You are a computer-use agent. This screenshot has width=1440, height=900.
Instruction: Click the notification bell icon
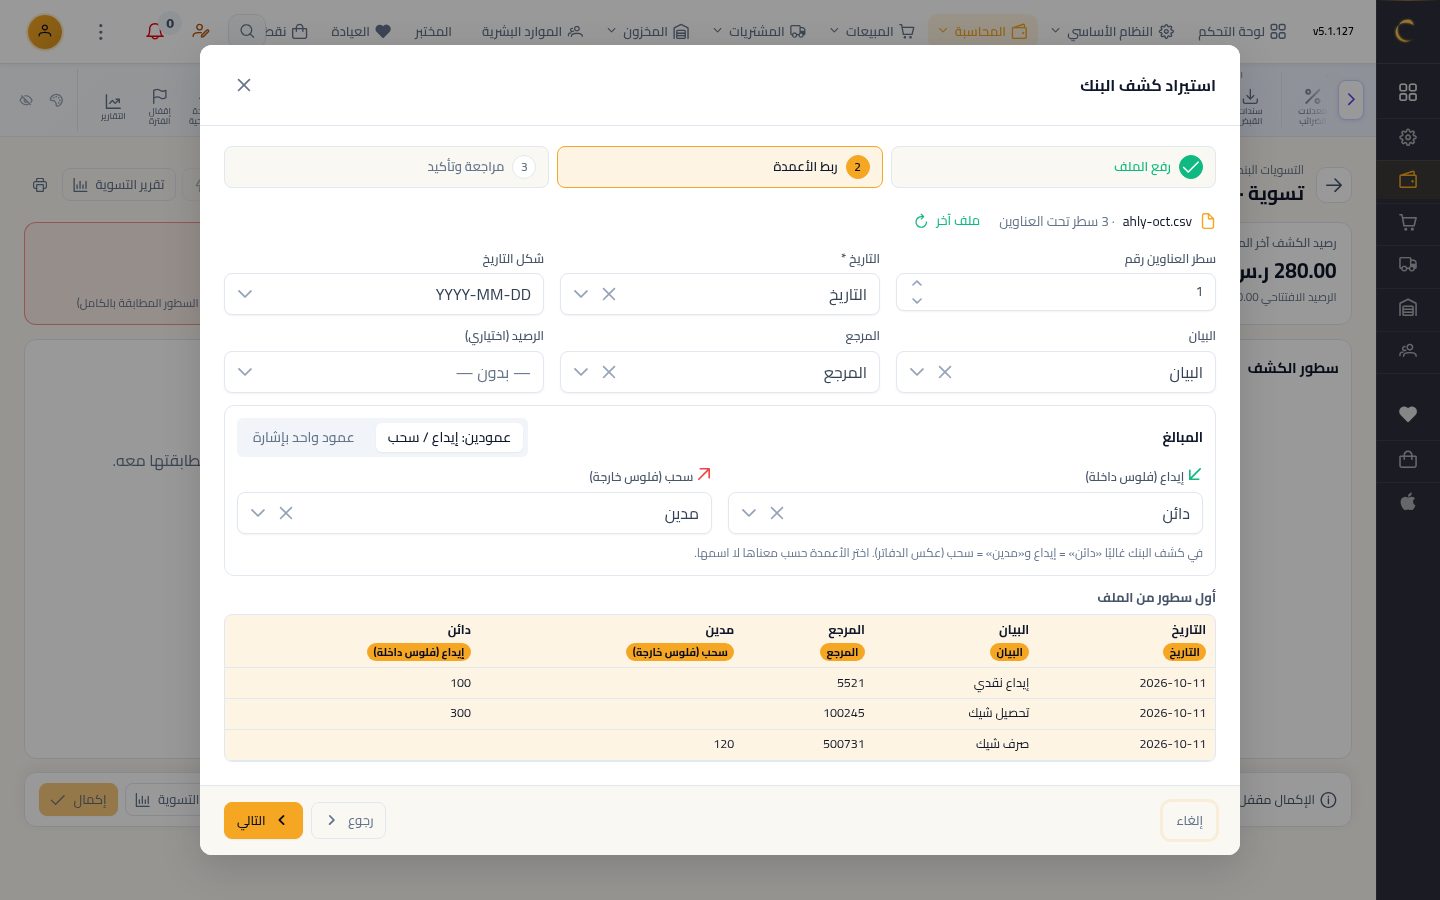pos(155,32)
